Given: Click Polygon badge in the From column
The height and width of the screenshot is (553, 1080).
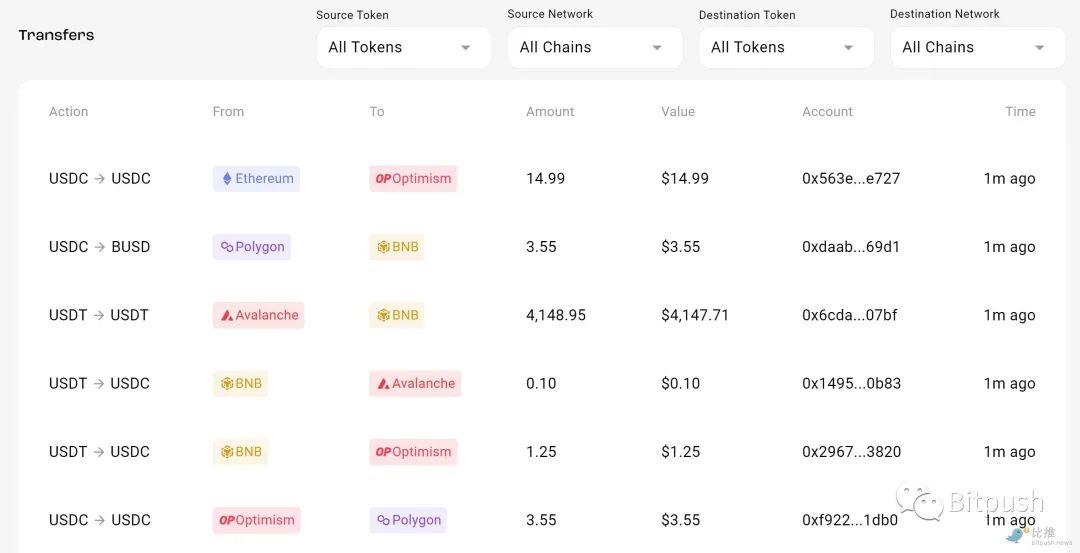Looking at the screenshot, I should [x=252, y=247].
